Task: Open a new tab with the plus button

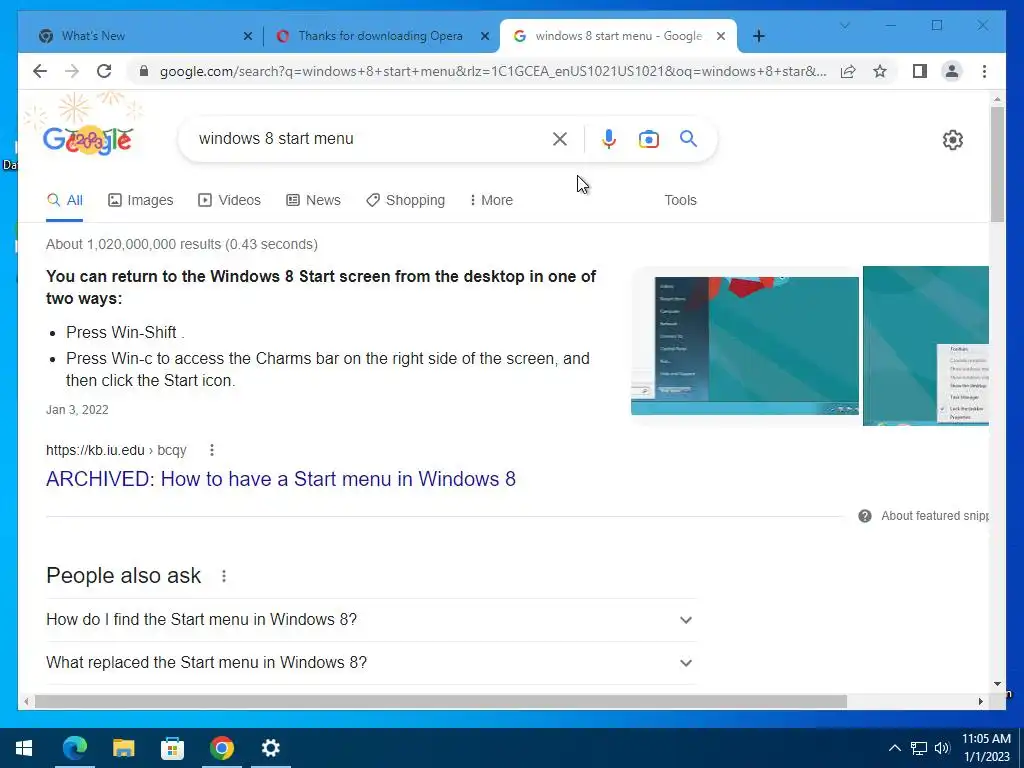Action: [758, 36]
